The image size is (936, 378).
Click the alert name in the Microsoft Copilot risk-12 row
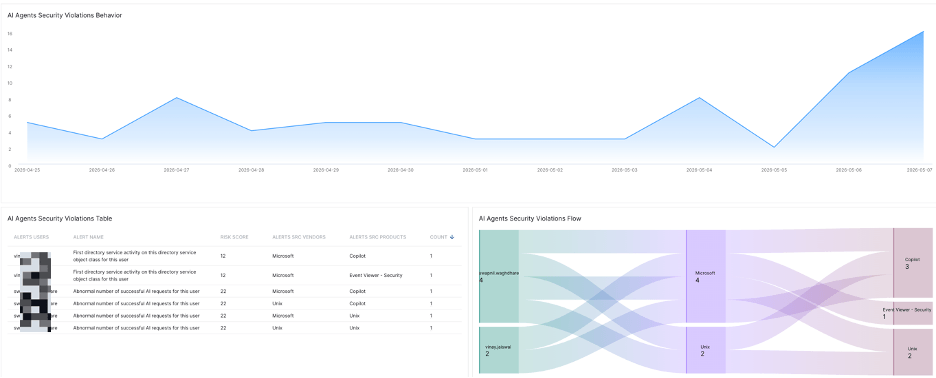point(134,256)
